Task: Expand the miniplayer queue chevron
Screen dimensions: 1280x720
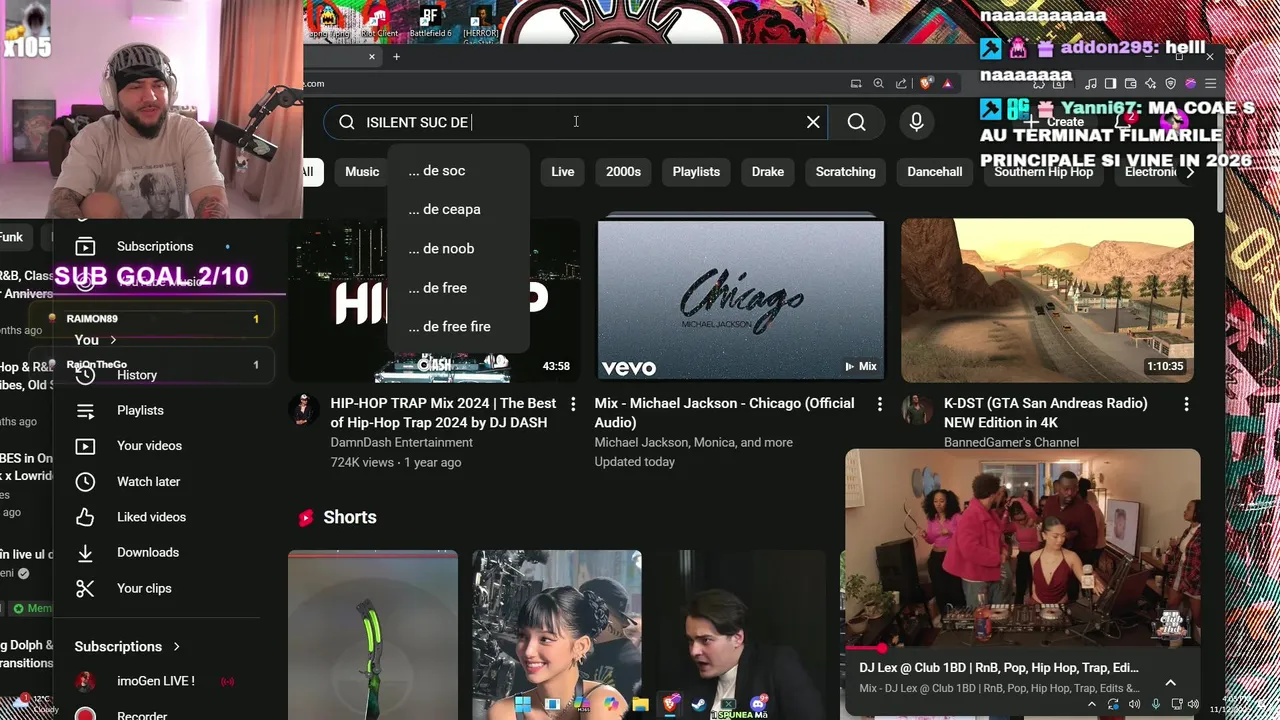Action: coord(1170,683)
